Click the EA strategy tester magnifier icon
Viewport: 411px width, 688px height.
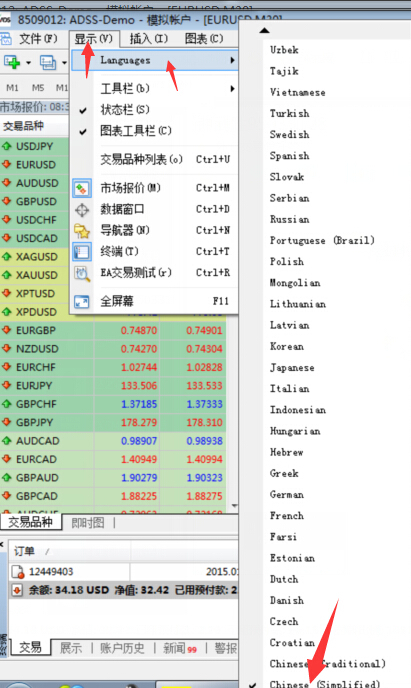tap(82, 273)
